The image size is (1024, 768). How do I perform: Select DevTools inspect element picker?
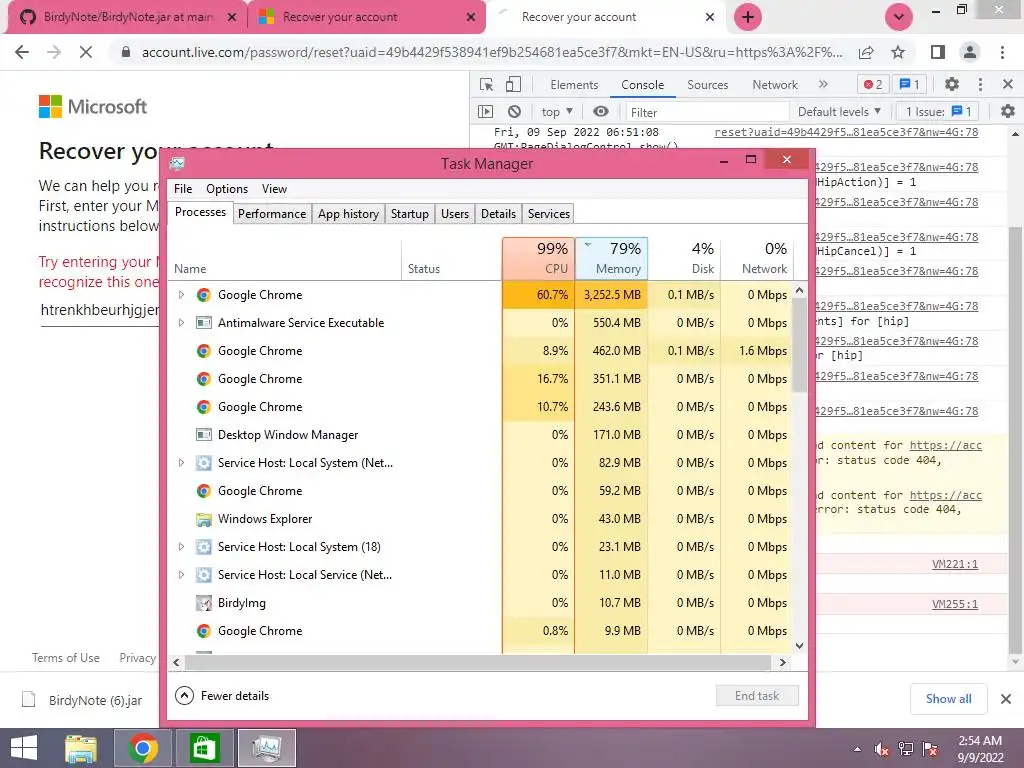pyautogui.click(x=487, y=85)
